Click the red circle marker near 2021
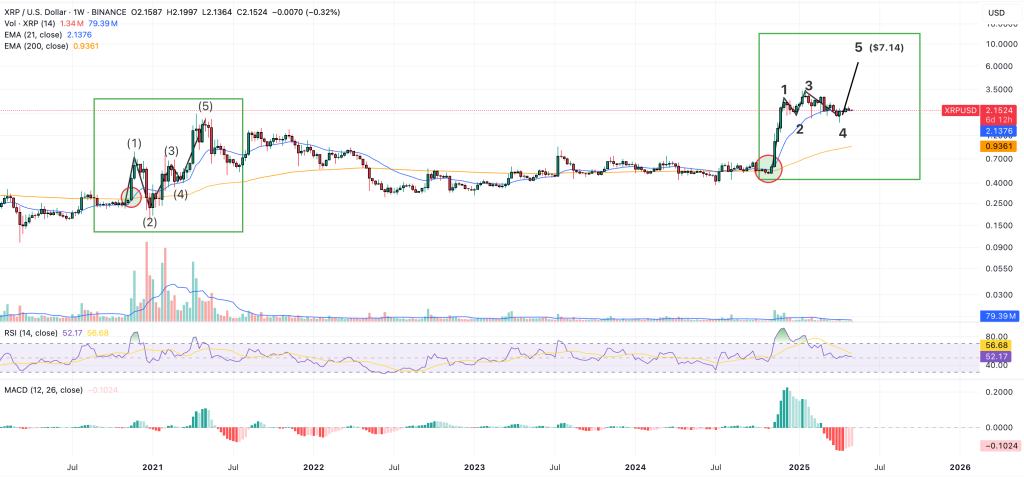 133,197
